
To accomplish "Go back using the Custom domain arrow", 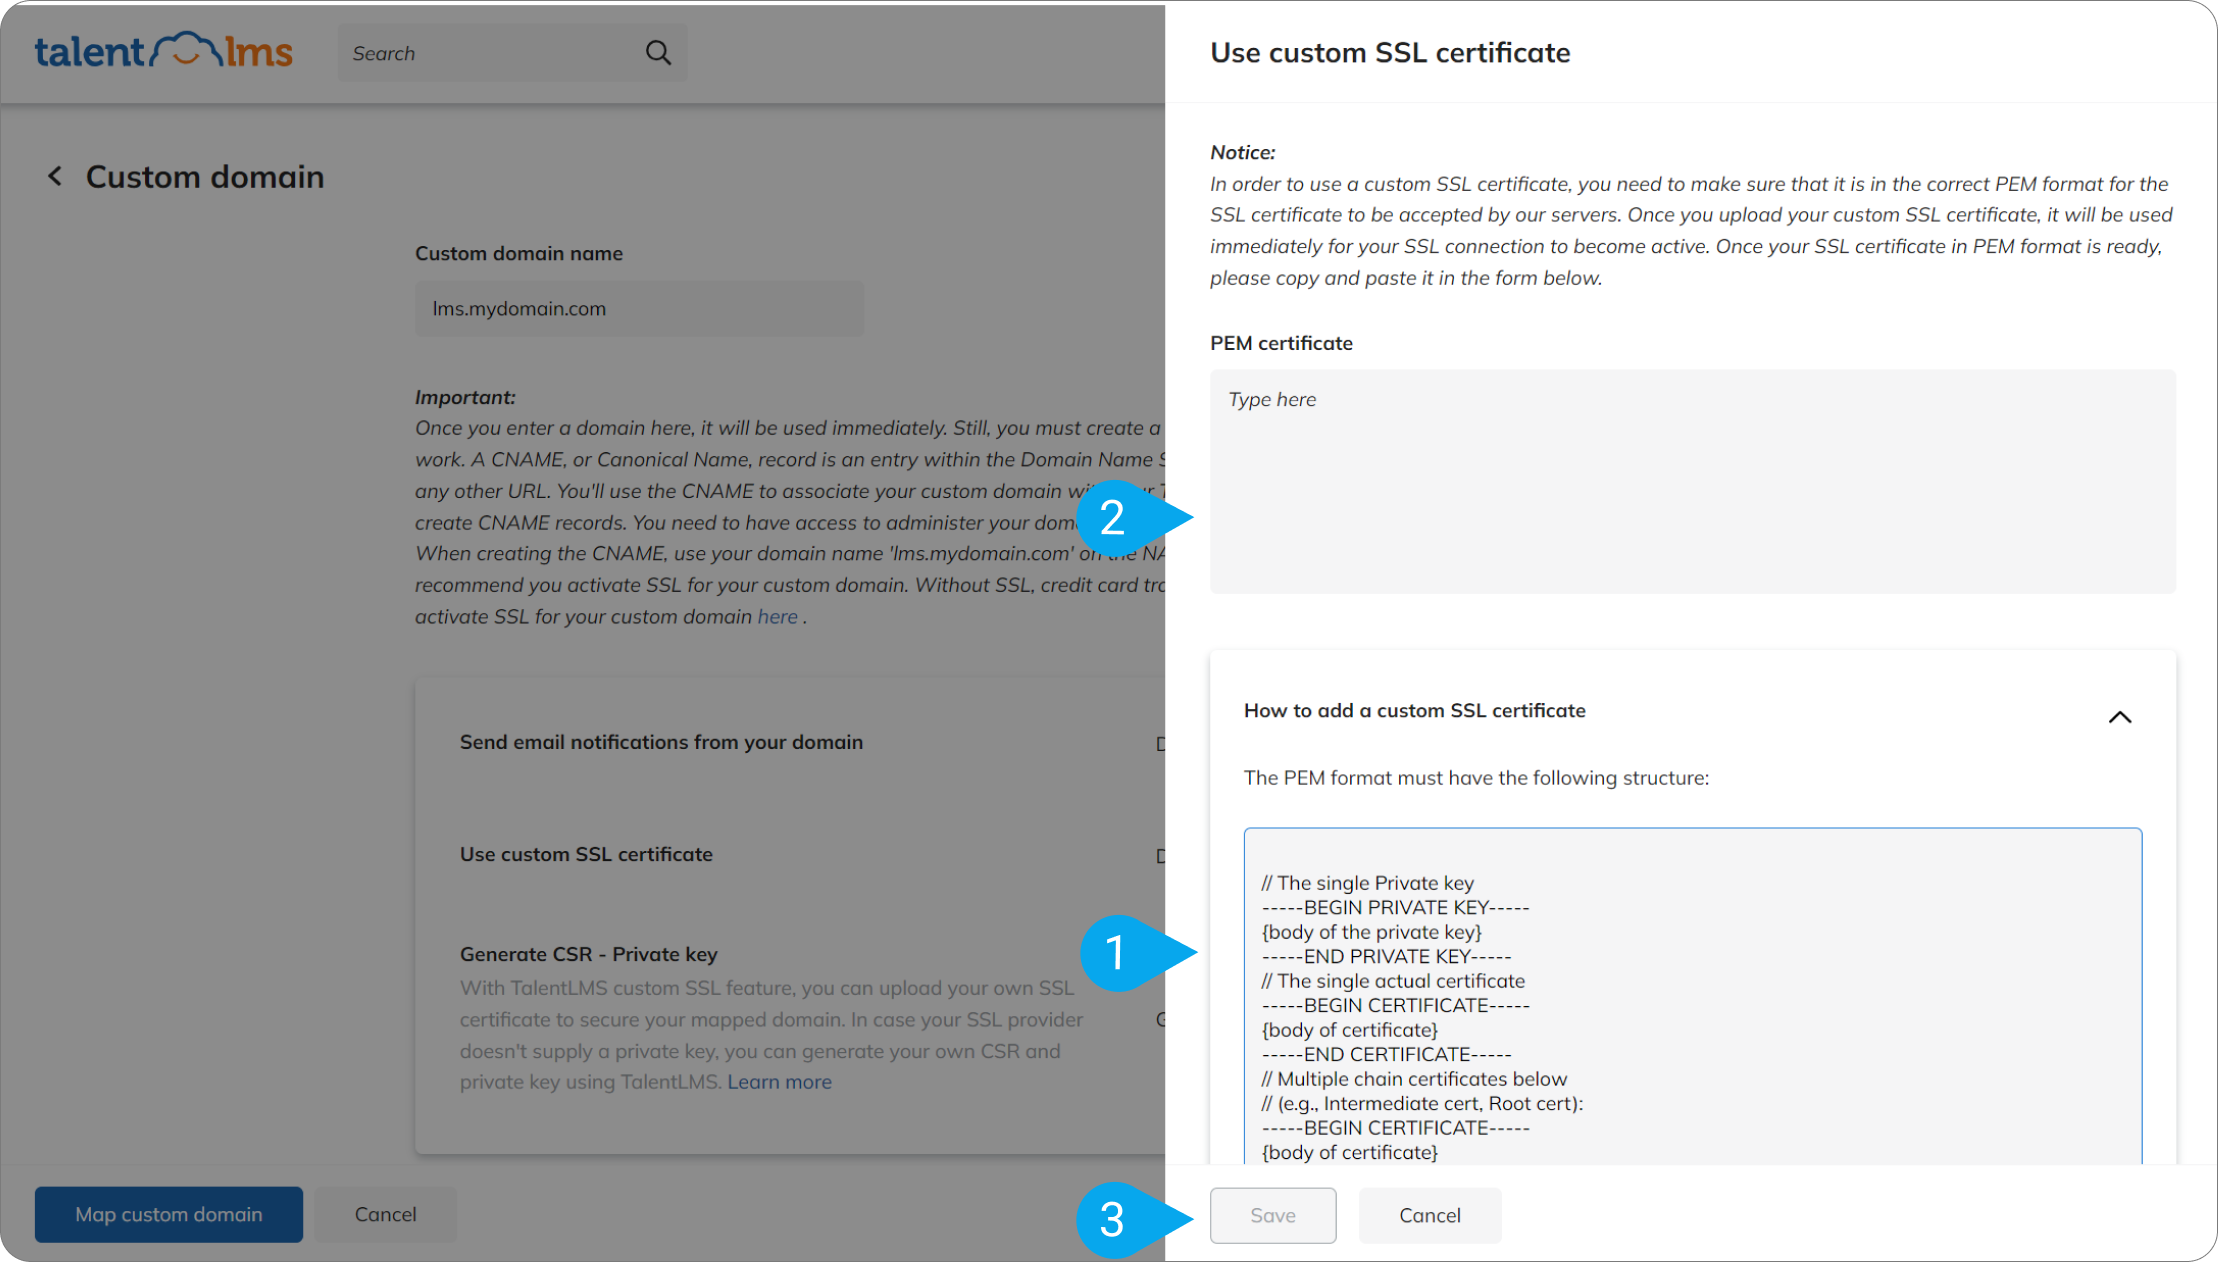I will tap(55, 177).
